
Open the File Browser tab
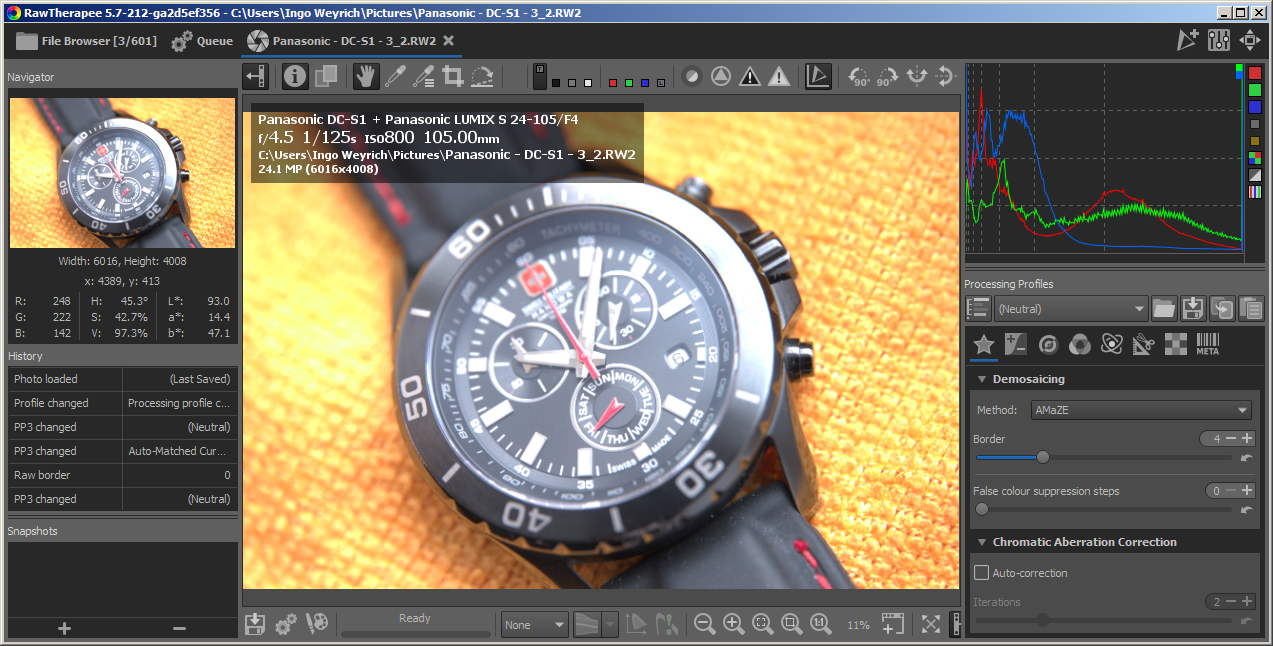(x=85, y=41)
